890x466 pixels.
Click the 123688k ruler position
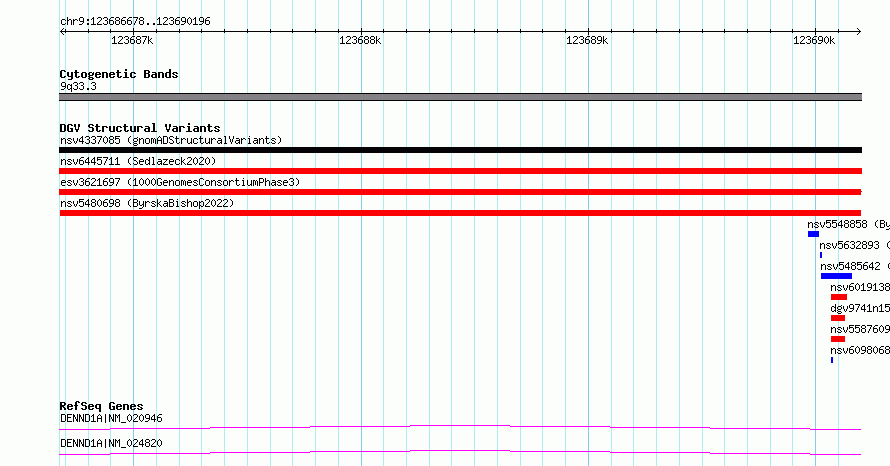(x=360, y=40)
